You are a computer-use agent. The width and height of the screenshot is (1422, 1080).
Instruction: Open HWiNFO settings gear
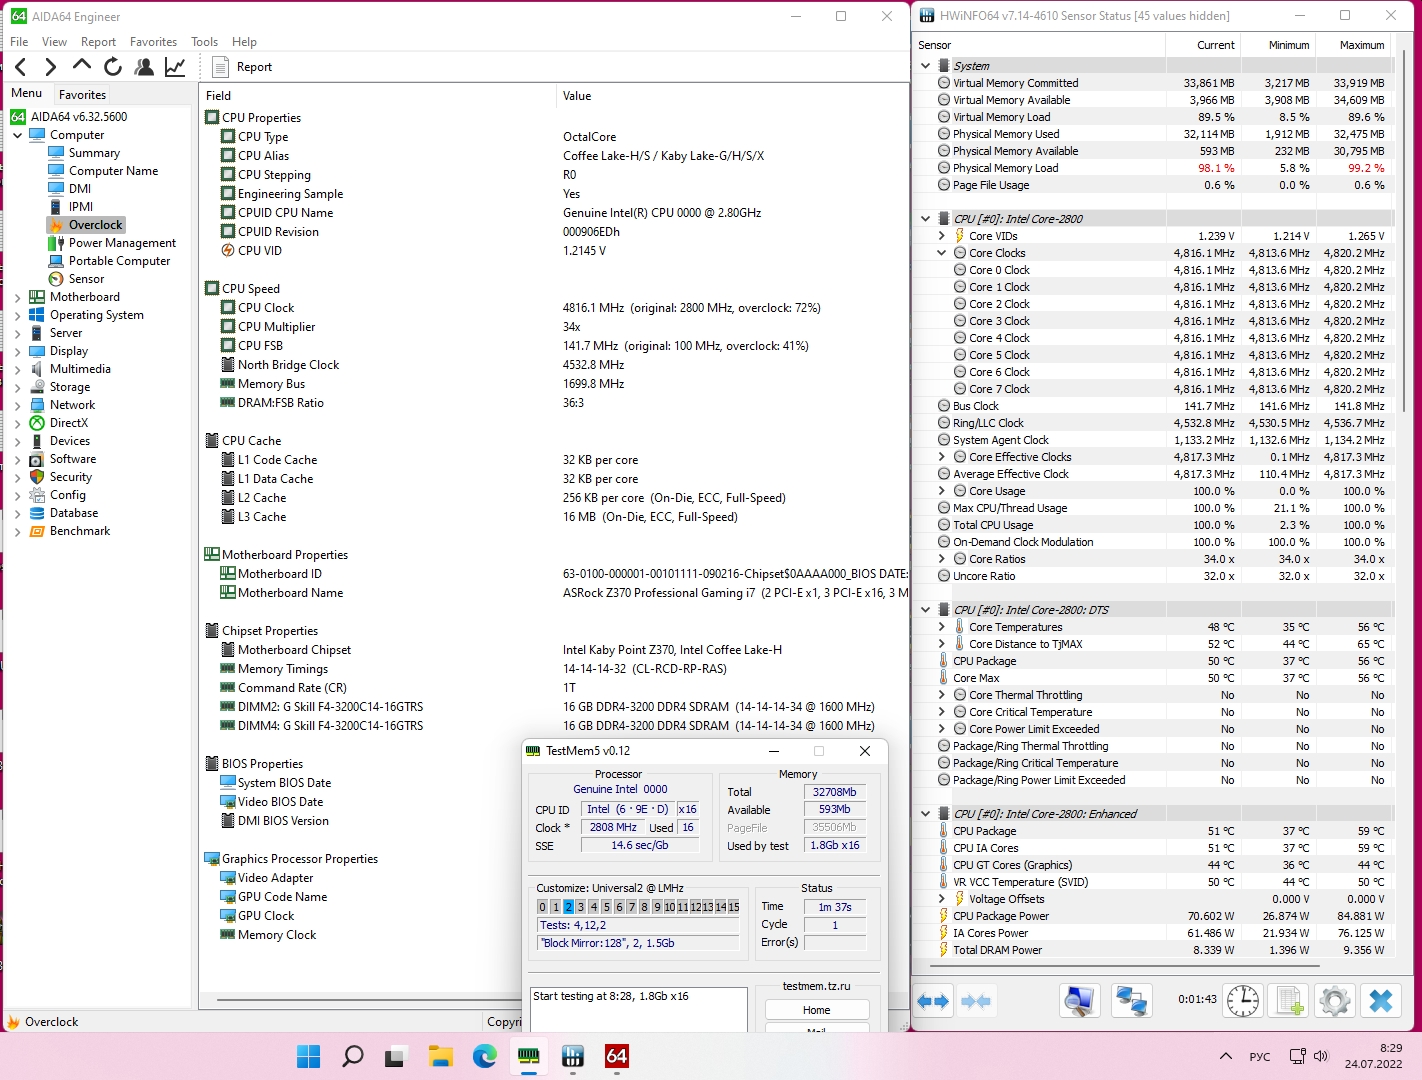[1335, 1001]
